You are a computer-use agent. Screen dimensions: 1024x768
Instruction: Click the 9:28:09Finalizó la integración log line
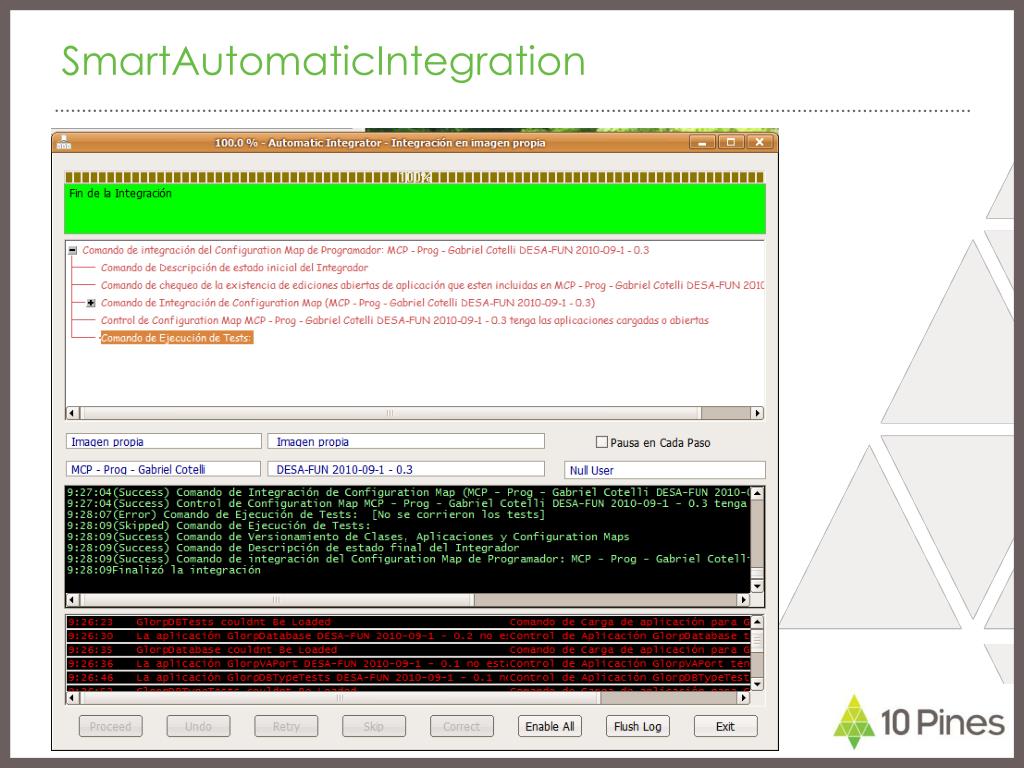[164, 570]
